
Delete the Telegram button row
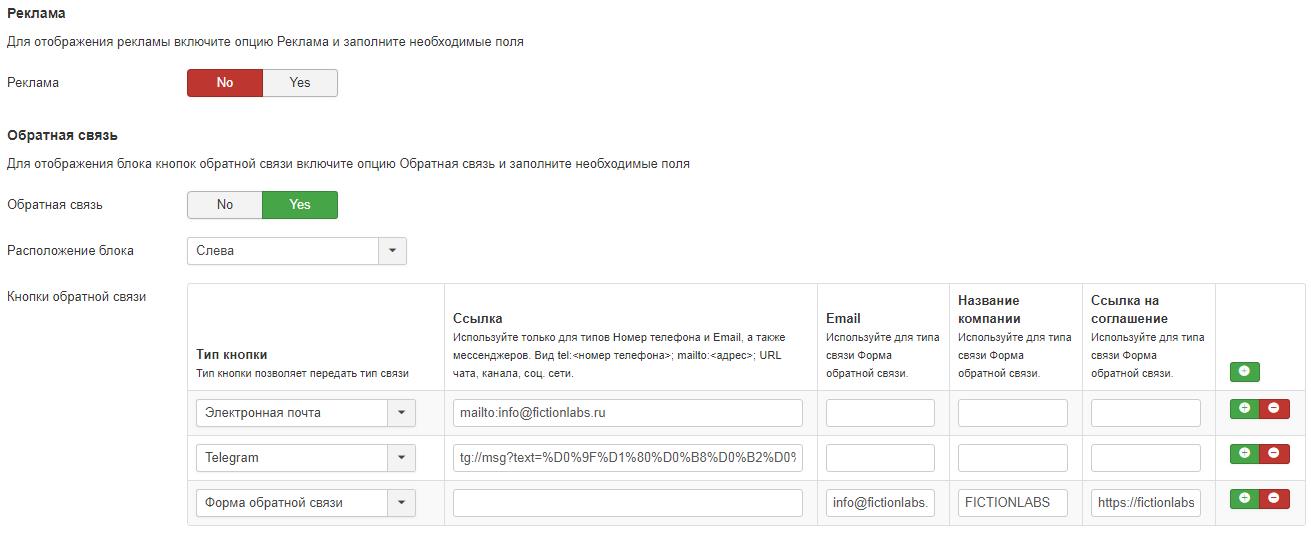(1273, 453)
